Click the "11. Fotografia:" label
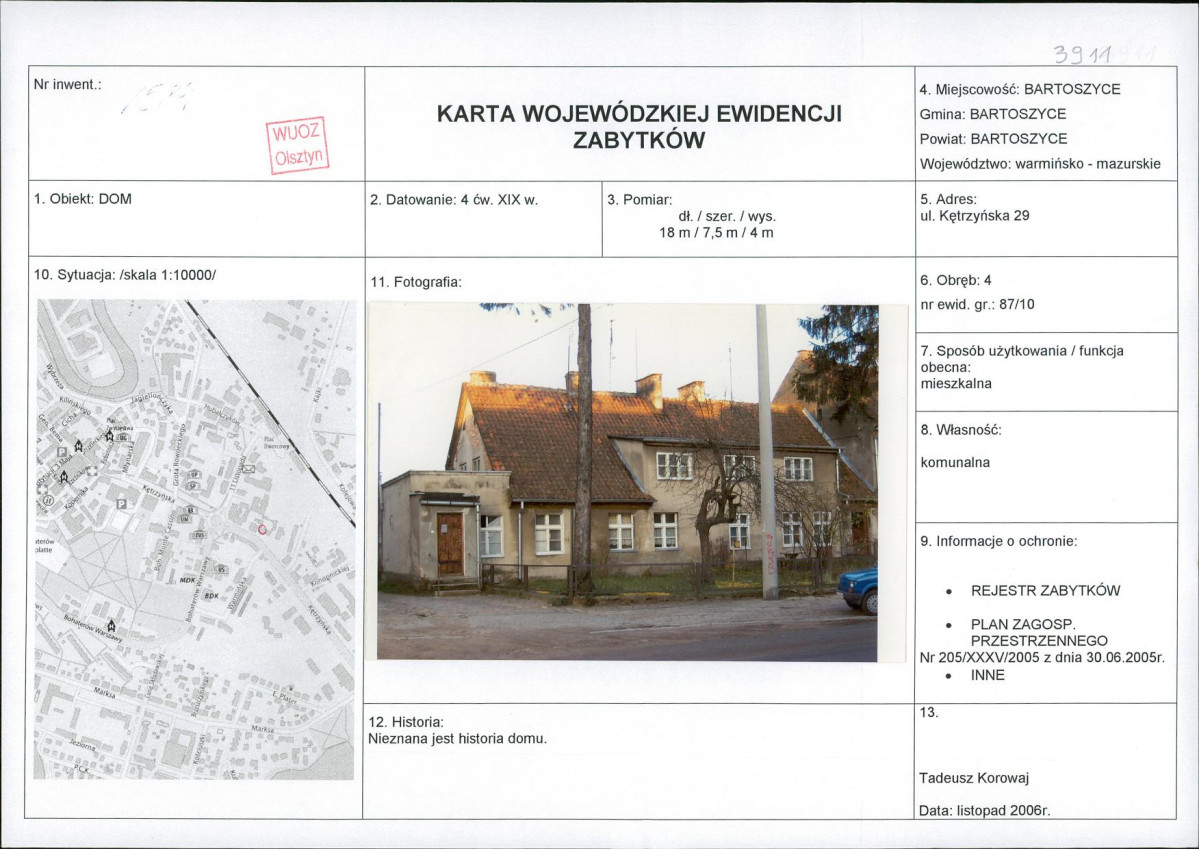Viewport: 1199px width, 849px height. tap(416, 282)
